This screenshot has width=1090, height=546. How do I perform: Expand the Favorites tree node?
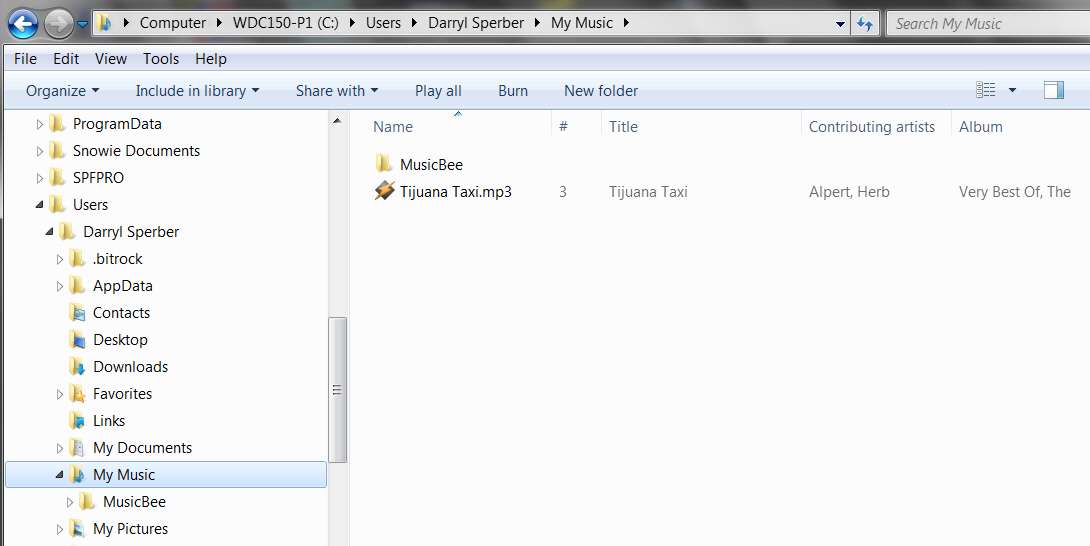click(60, 394)
